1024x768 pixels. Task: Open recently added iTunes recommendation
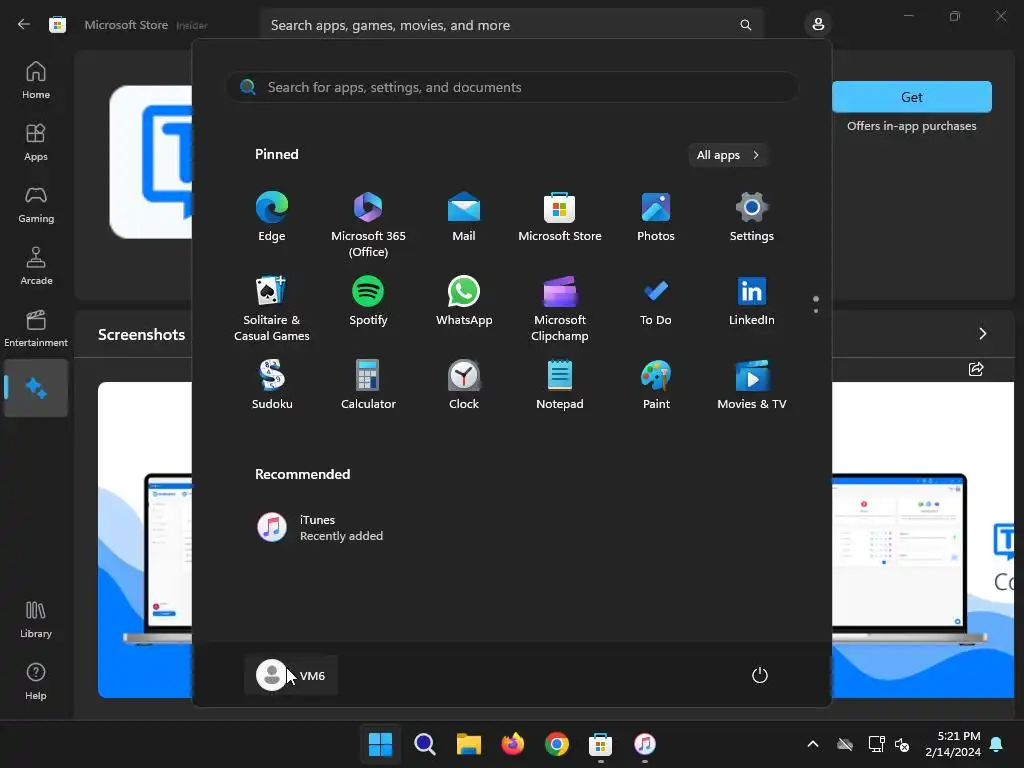point(320,527)
